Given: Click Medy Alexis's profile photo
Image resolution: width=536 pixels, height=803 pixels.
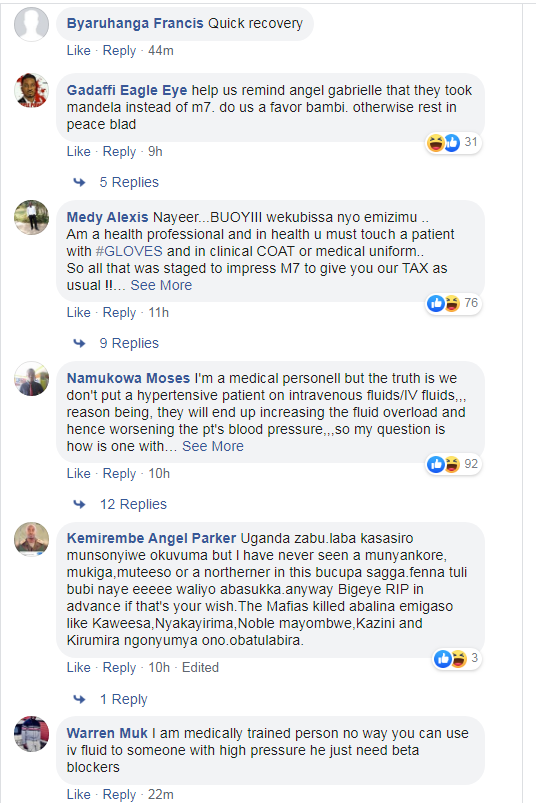Looking at the screenshot, I should click(32, 218).
